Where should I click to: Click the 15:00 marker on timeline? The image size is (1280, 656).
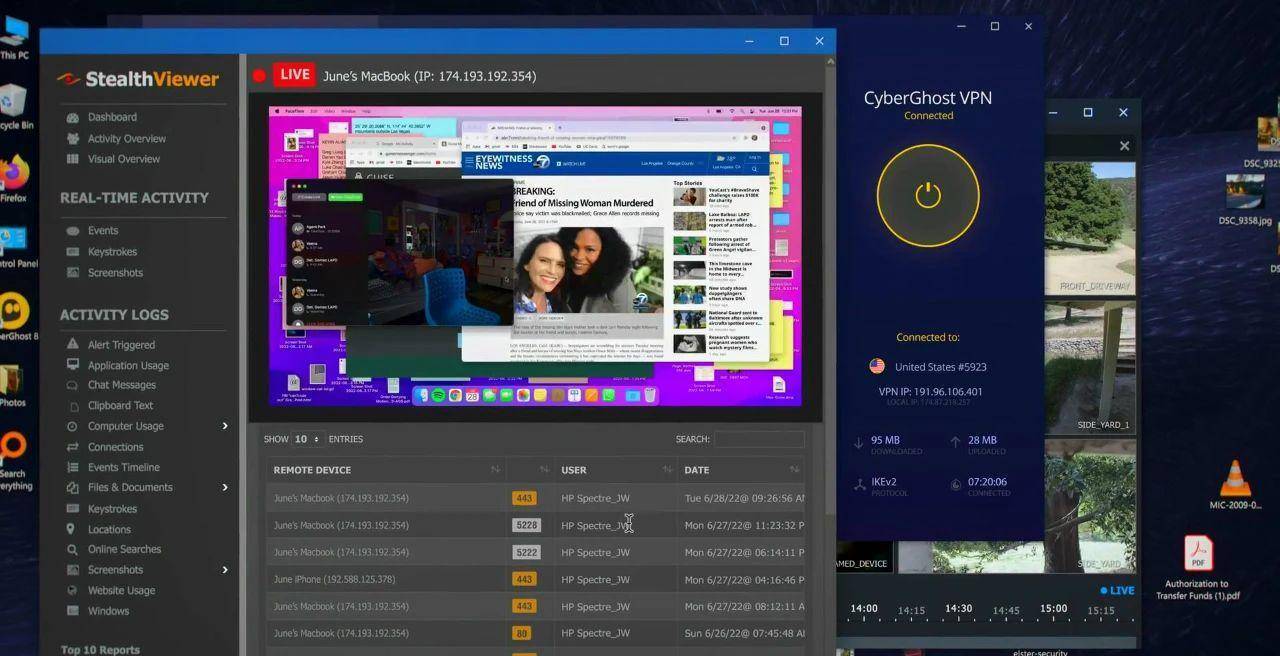pos(1053,609)
